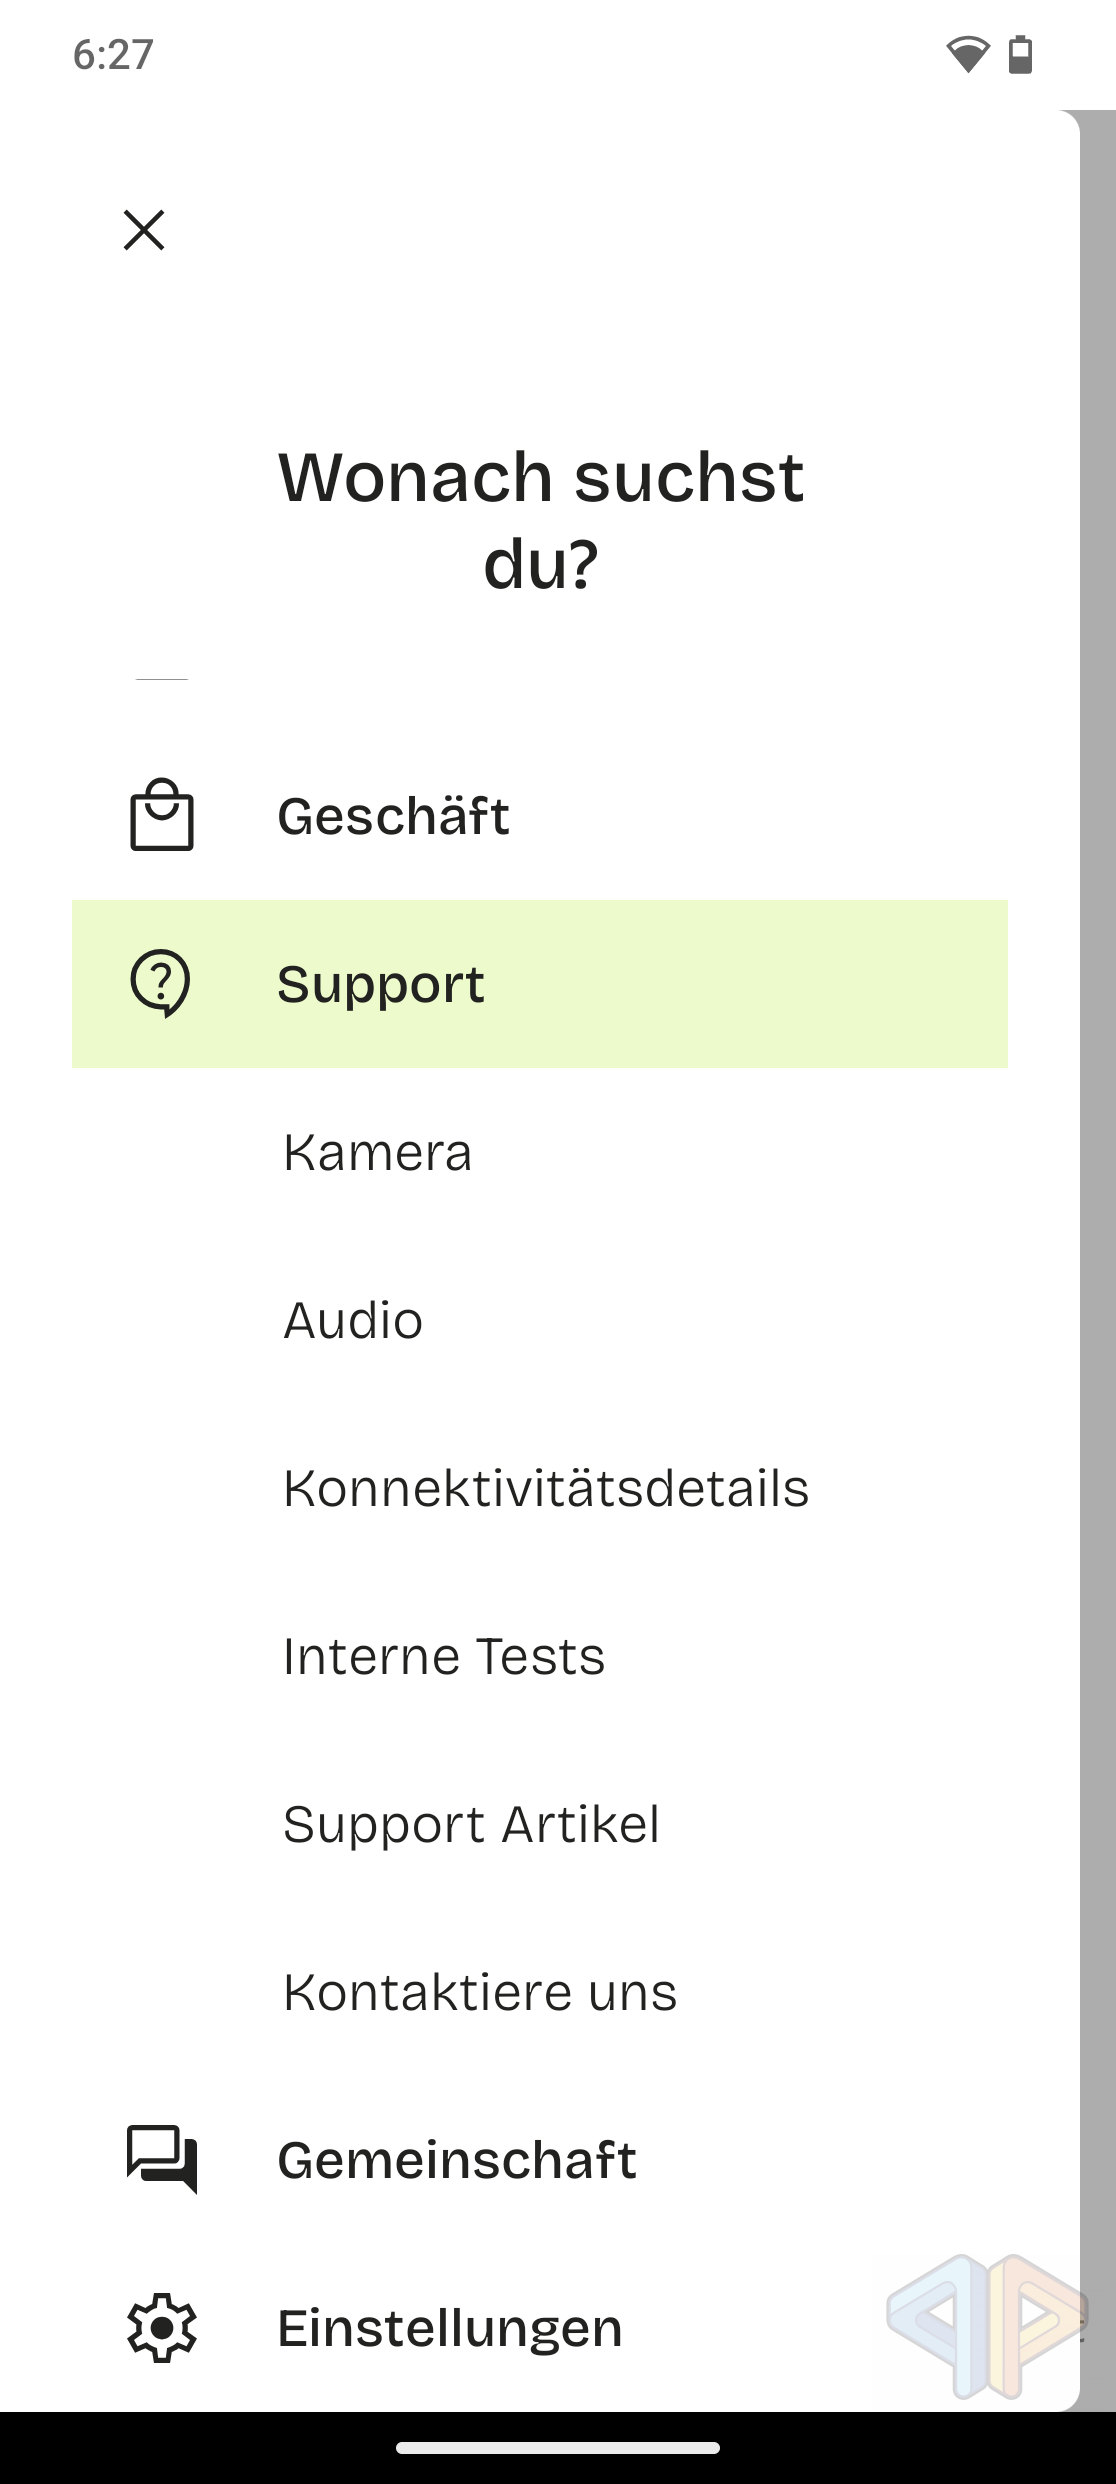The height and width of the screenshot is (2484, 1116).
Task: Tap the "Wonach suchst du?" heading
Action: 540,519
